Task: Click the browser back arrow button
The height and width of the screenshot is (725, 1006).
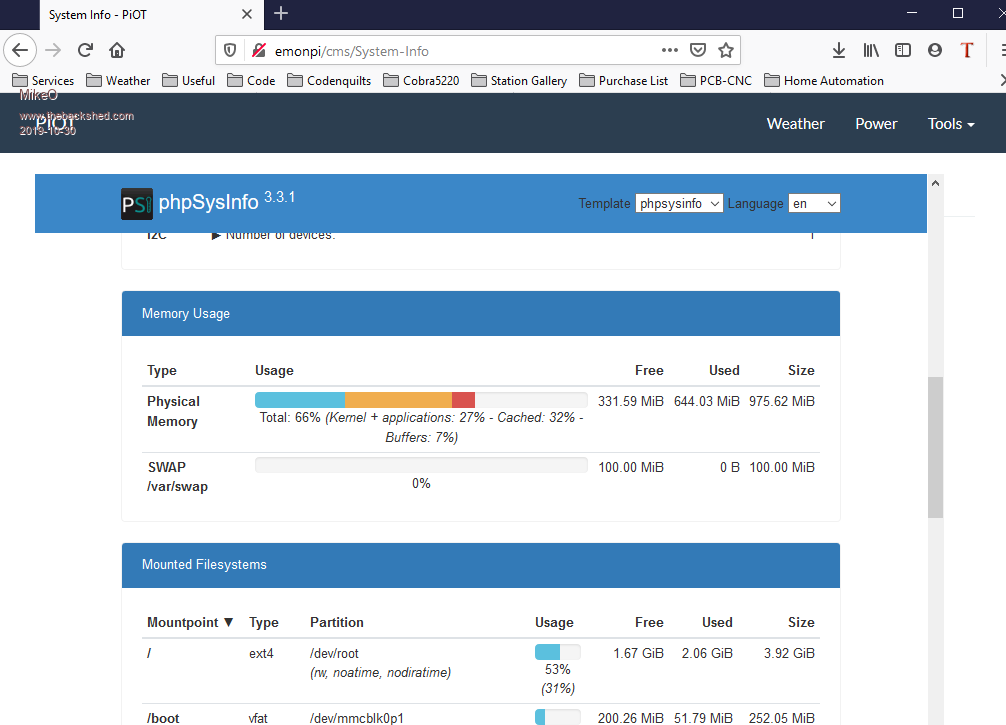Action: (21, 50)
